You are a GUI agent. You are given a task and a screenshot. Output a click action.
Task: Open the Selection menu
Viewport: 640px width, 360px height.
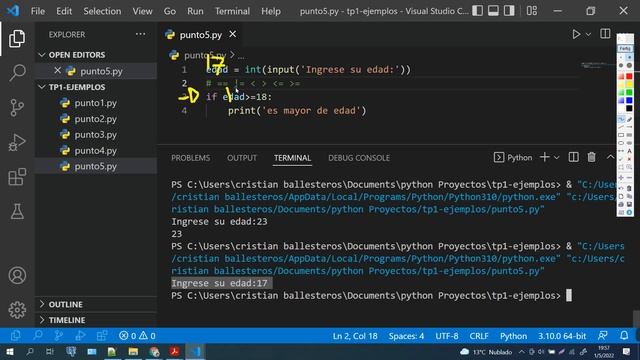(102, 11)
